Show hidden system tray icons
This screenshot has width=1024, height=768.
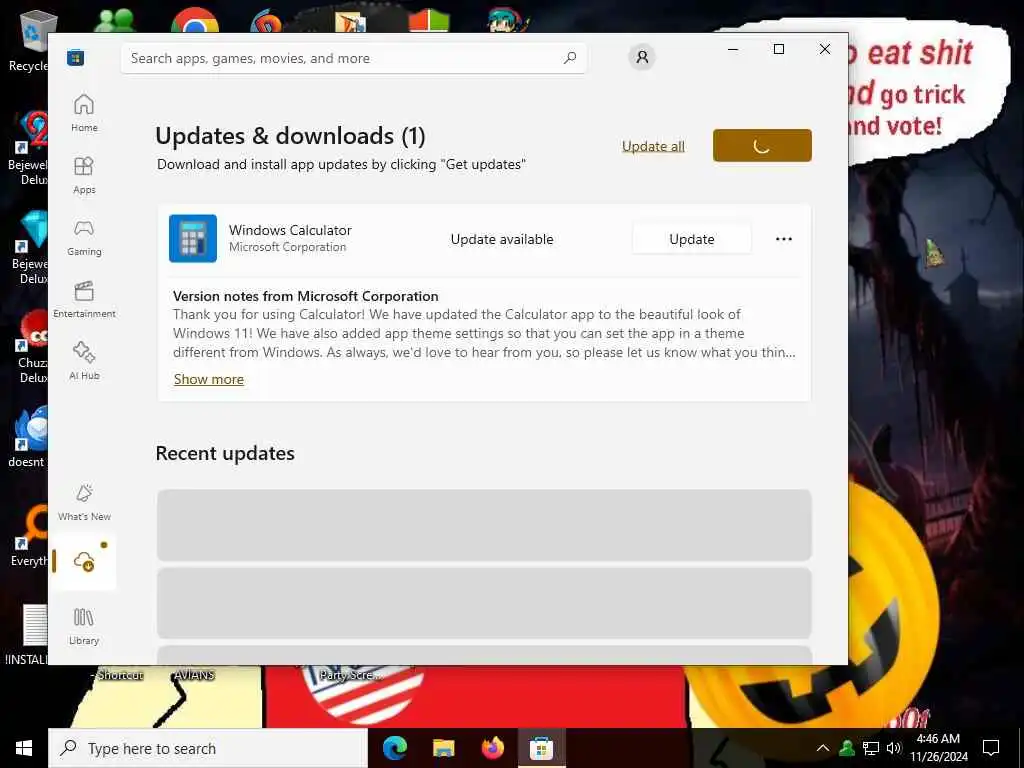[823, 748]
